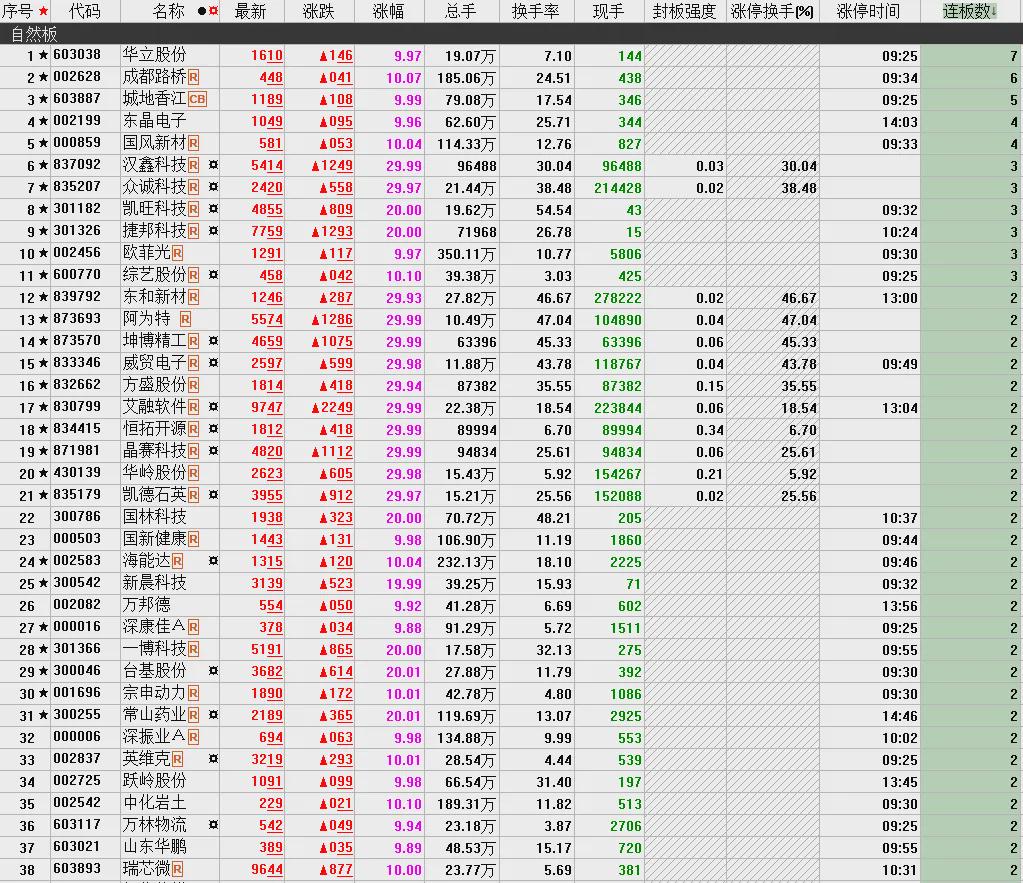Click volume 350.11万 in 欧菲光 row

click(x=466, y=254)
